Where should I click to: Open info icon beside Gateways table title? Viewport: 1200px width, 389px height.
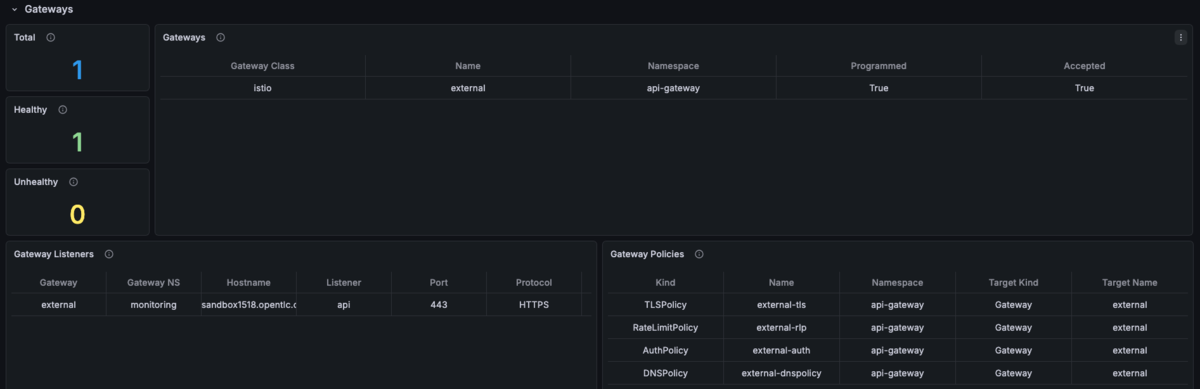pyautogui.click(x=221, y=37)
